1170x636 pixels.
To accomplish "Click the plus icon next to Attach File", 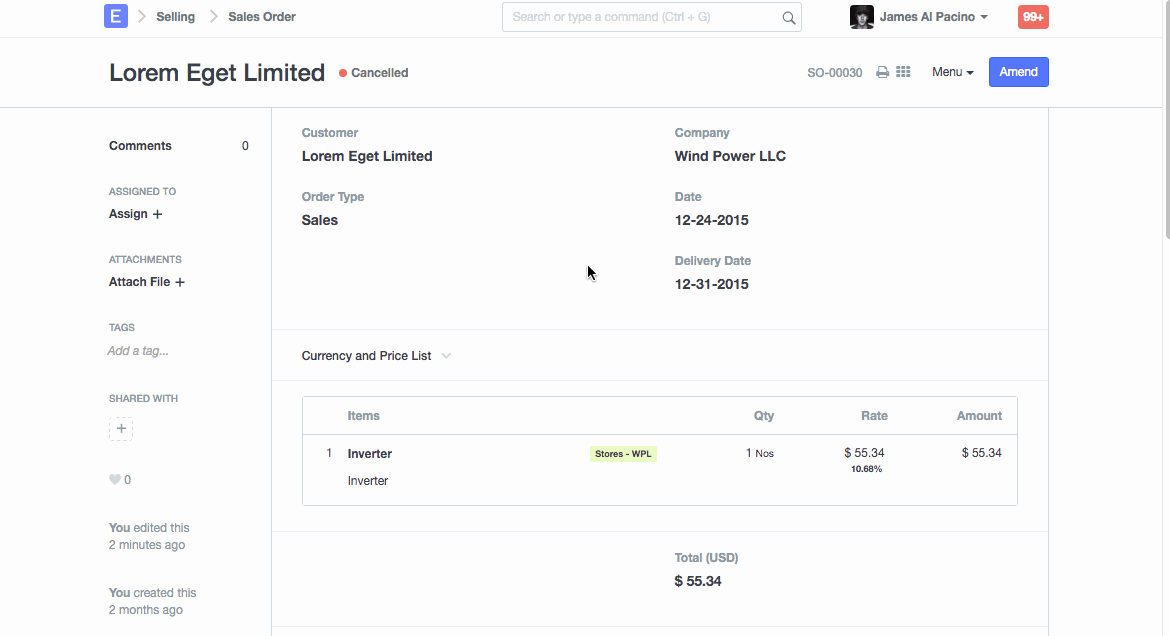I will pos(180,282).
